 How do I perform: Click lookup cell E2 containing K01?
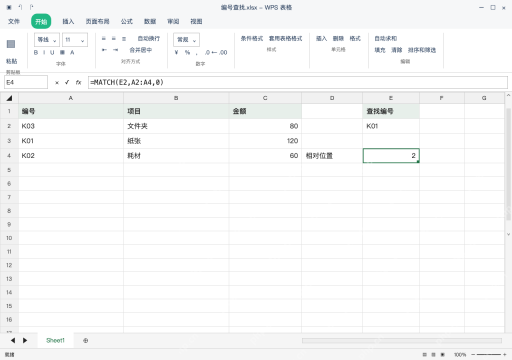click(391, 126)
